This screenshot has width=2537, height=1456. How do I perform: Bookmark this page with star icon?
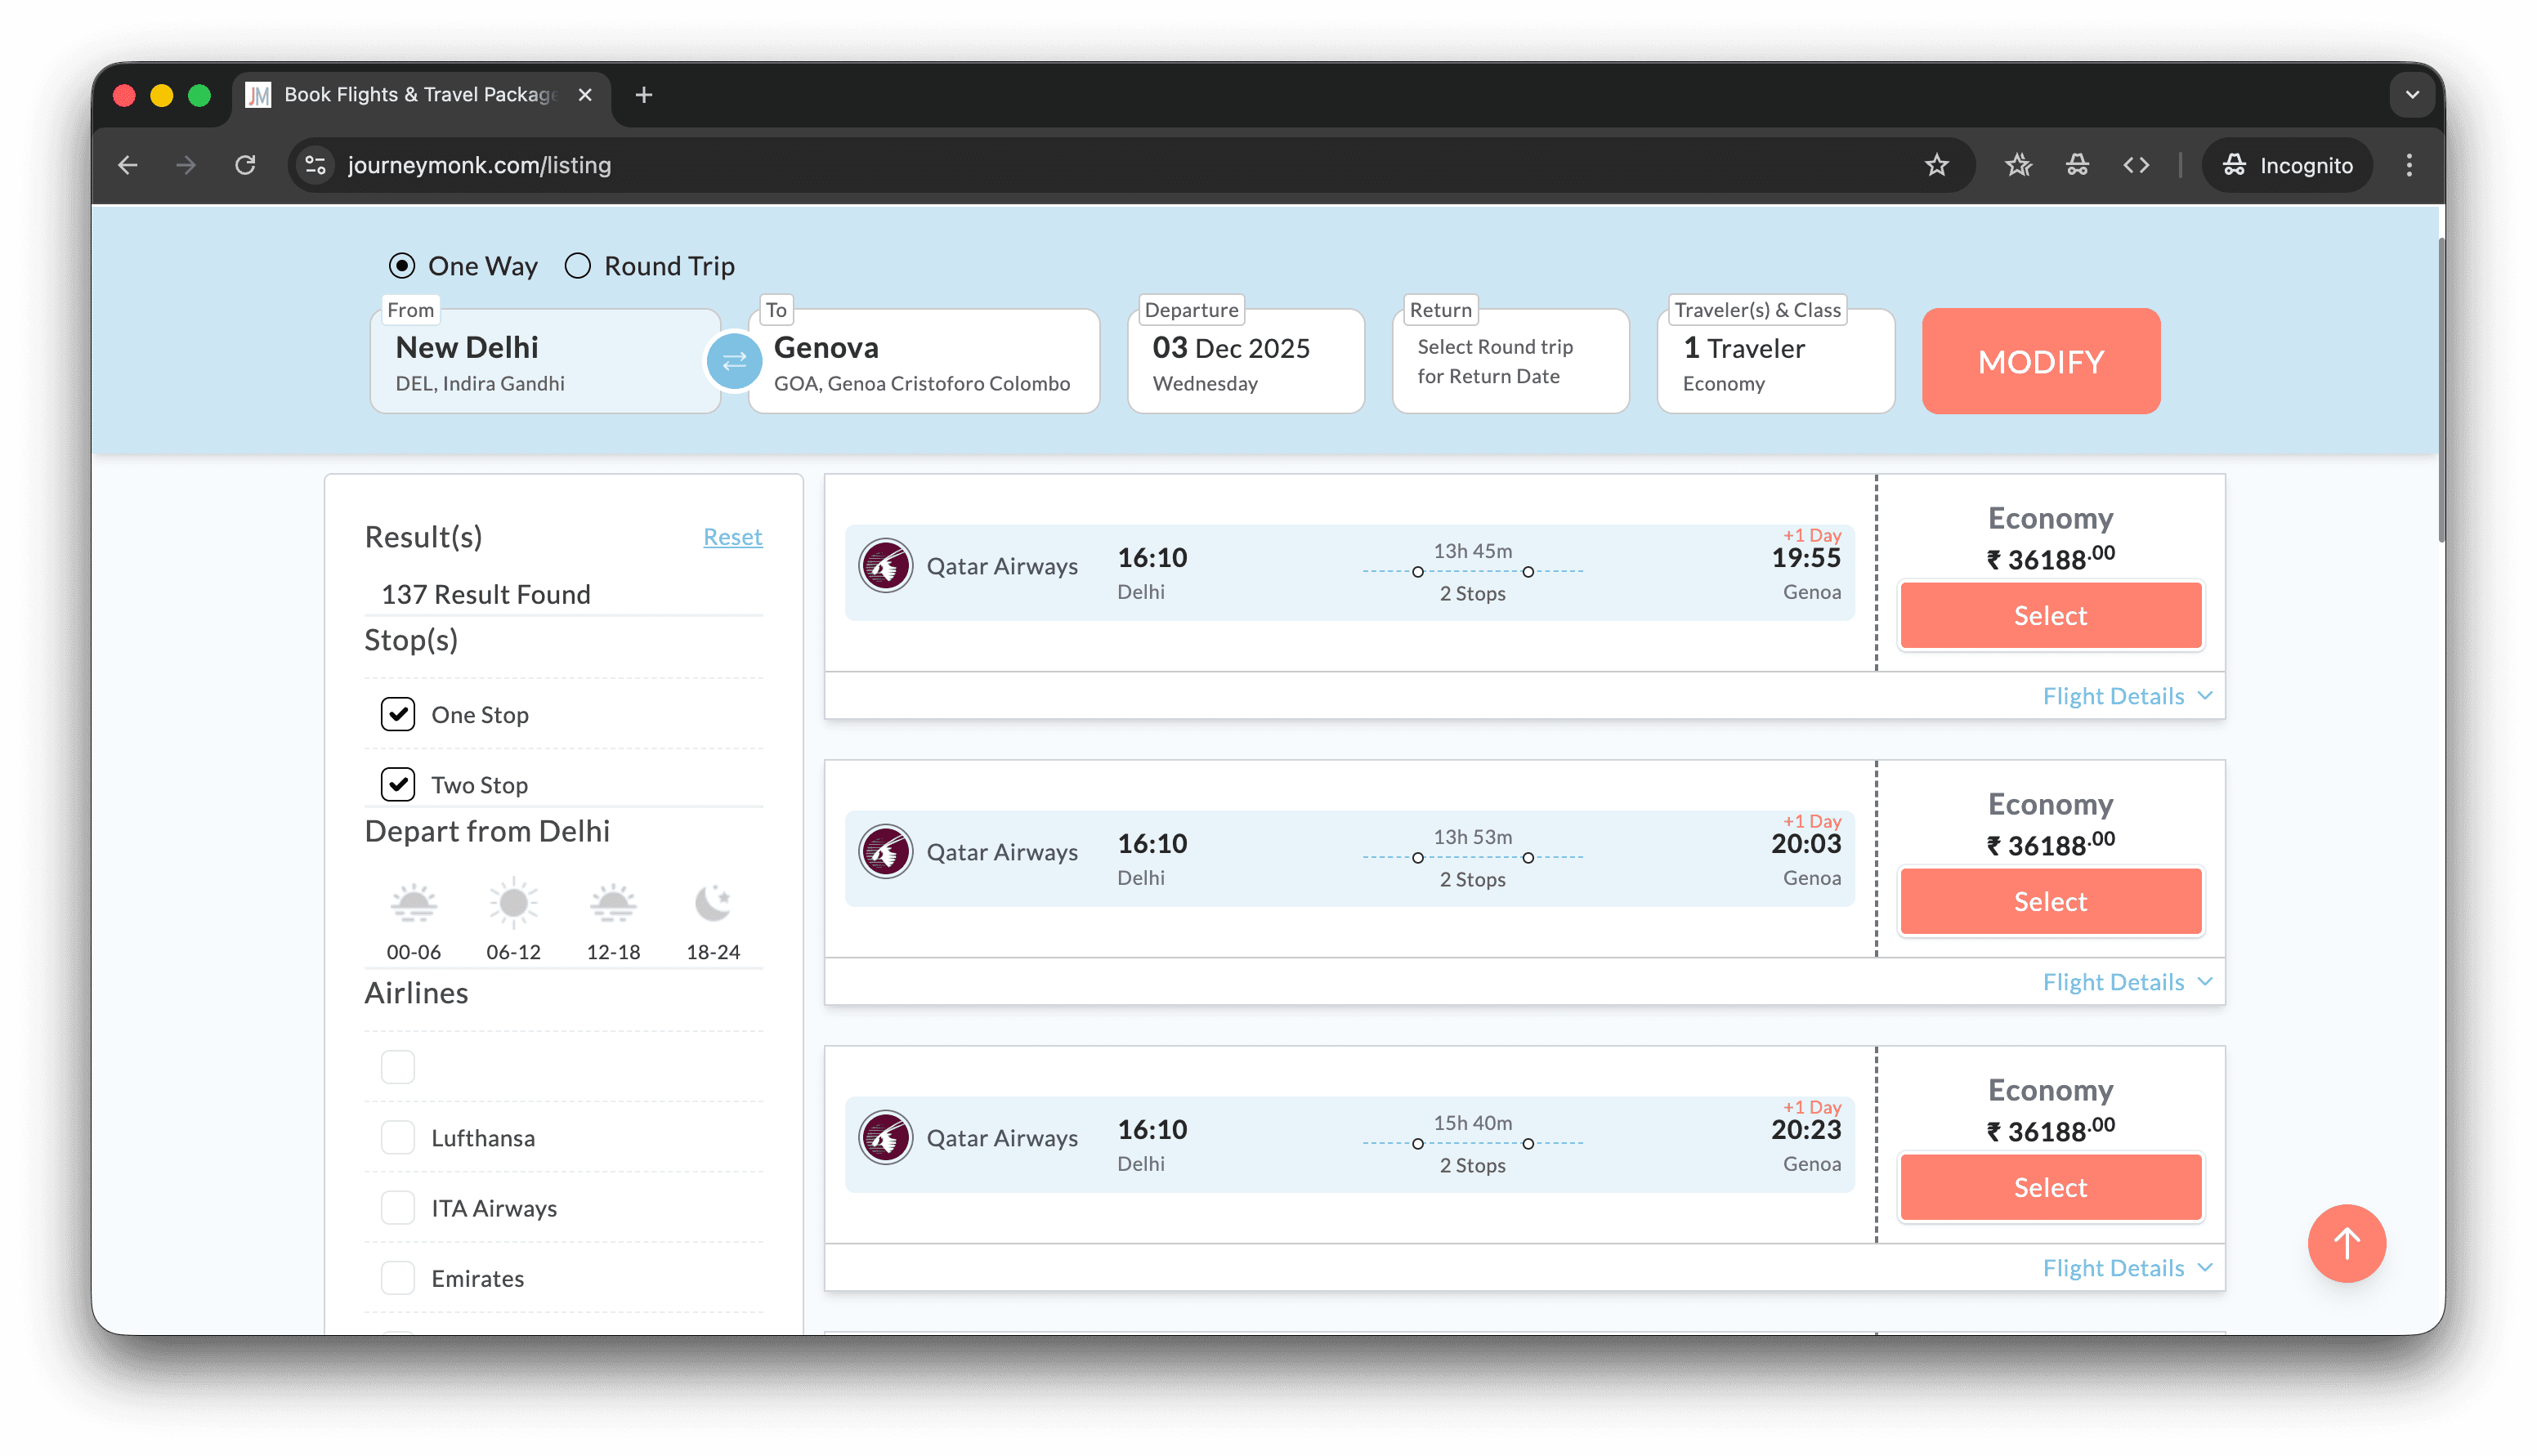point(1936,165)
